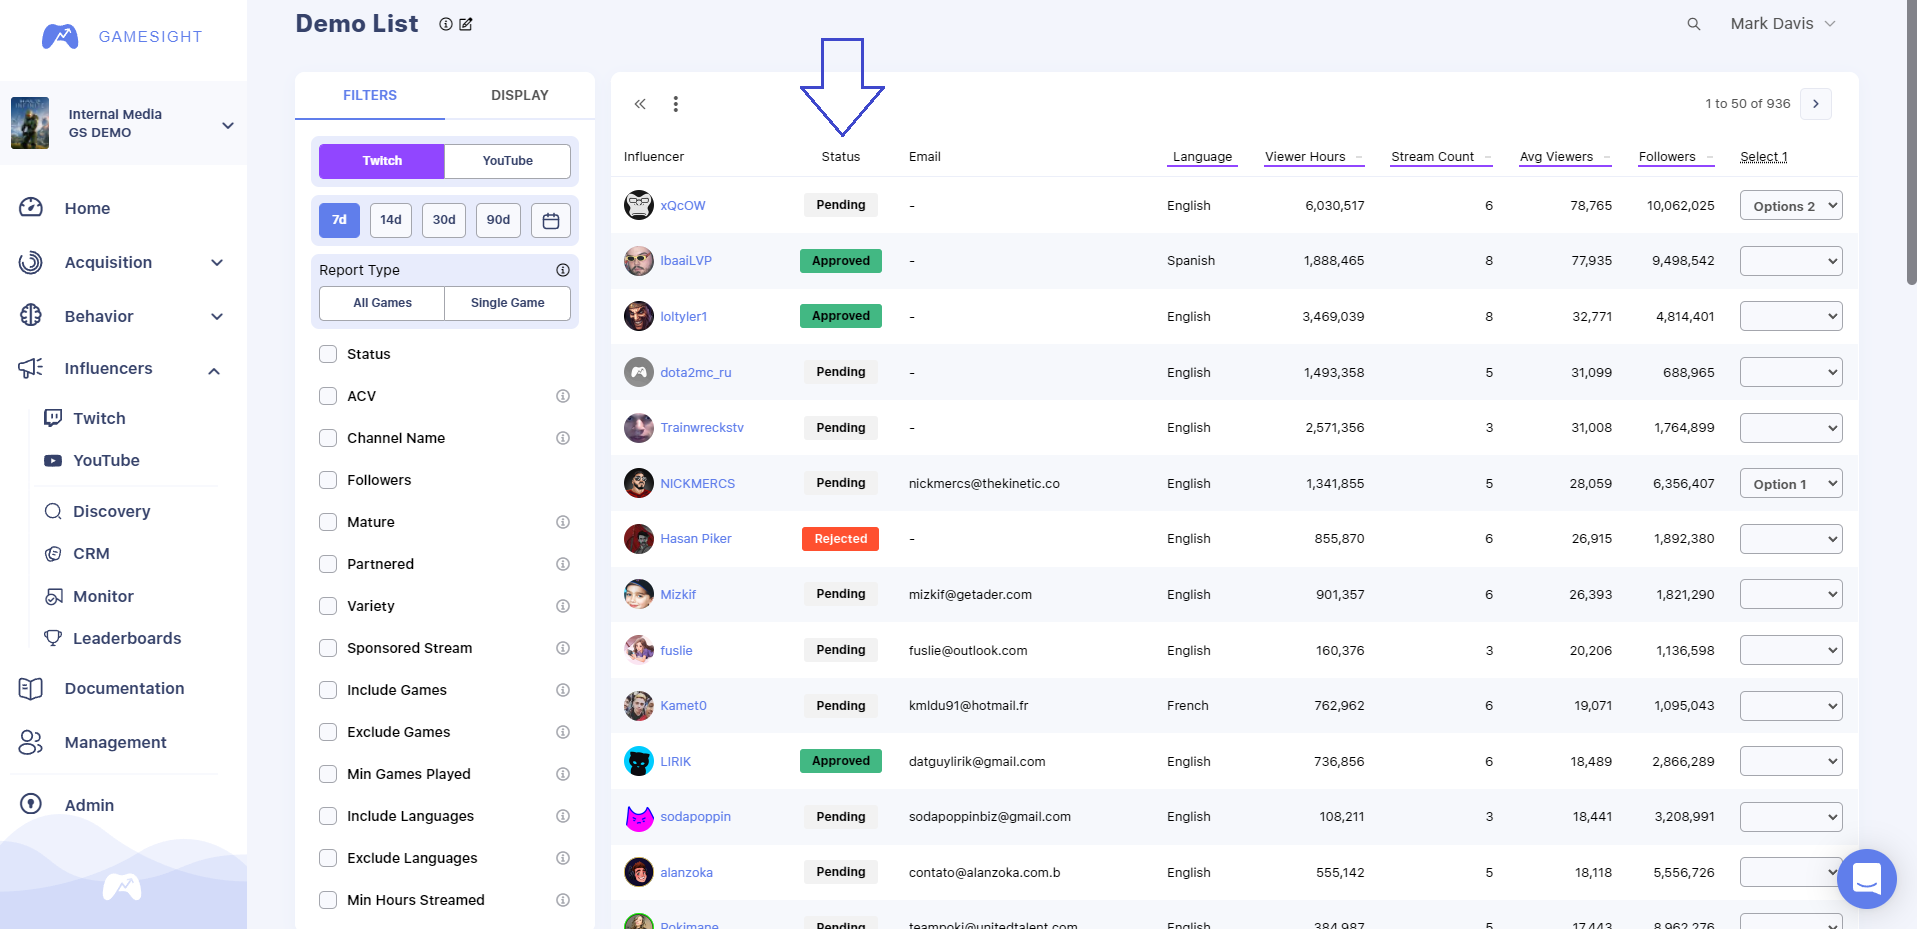The width and height of the screenshot is (1917, 929).
Task: Click the Gamesight logo icon
Action: [x=60, y=37]
